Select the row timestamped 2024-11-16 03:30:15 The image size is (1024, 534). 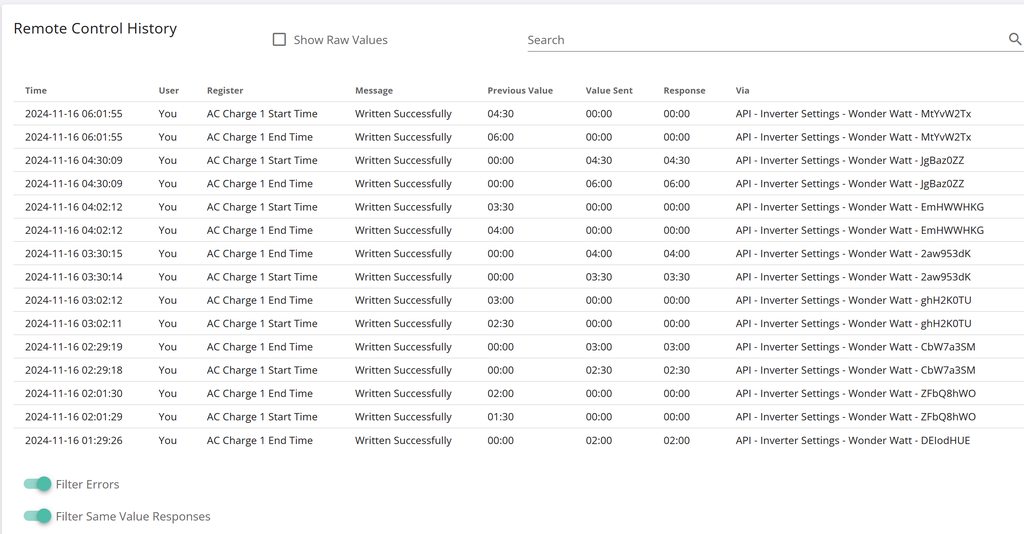pyautogui.click(x=74, y=254)
